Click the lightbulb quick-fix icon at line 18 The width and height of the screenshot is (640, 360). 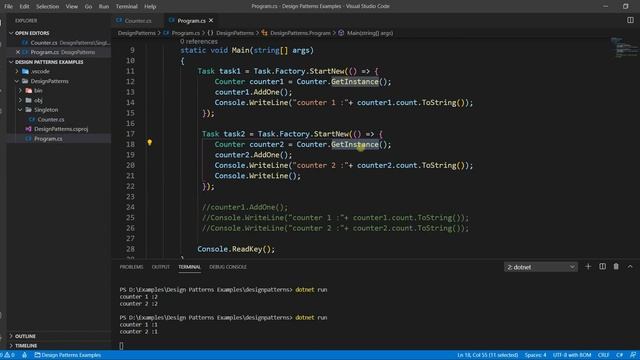(150, 142)
